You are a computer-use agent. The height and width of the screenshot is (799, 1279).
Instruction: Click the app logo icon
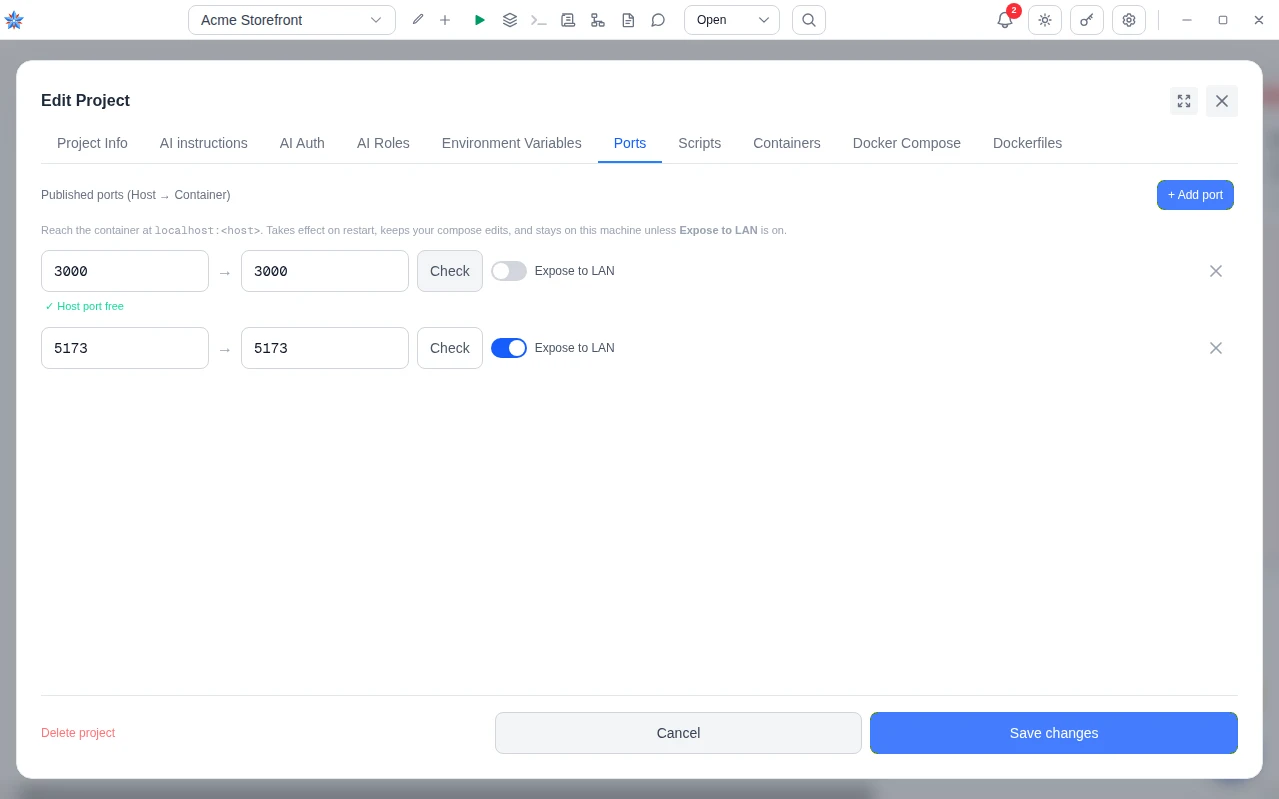coord(14,20)
